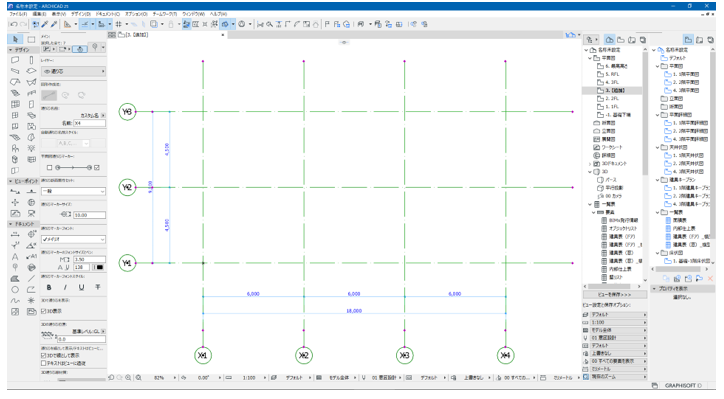Apply underline to grid marker font
The image size is (724, 399).
click(x=81, y=287)
